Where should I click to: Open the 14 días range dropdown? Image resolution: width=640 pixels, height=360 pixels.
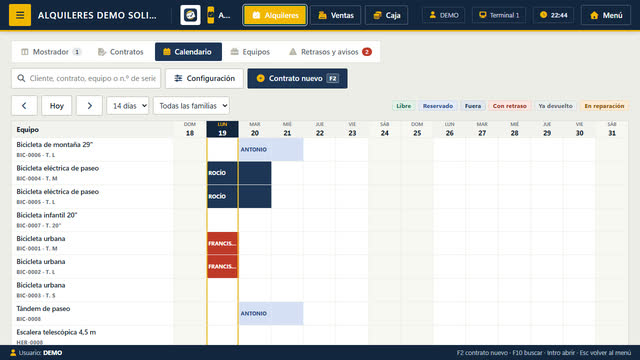pos(128,106)
